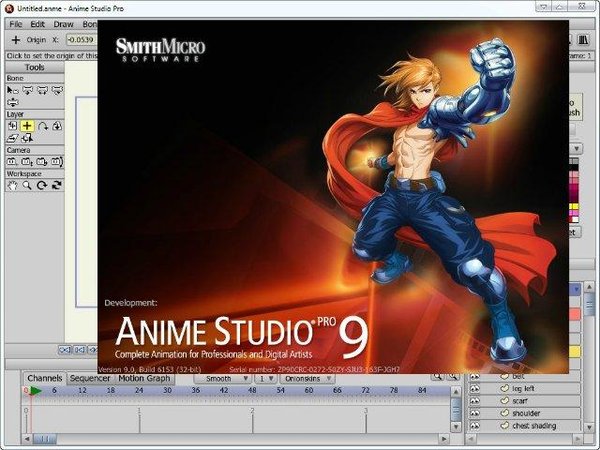Switch to the Channels tab
The width and height of the screenshot is (600, 450).
click(44, 378)
